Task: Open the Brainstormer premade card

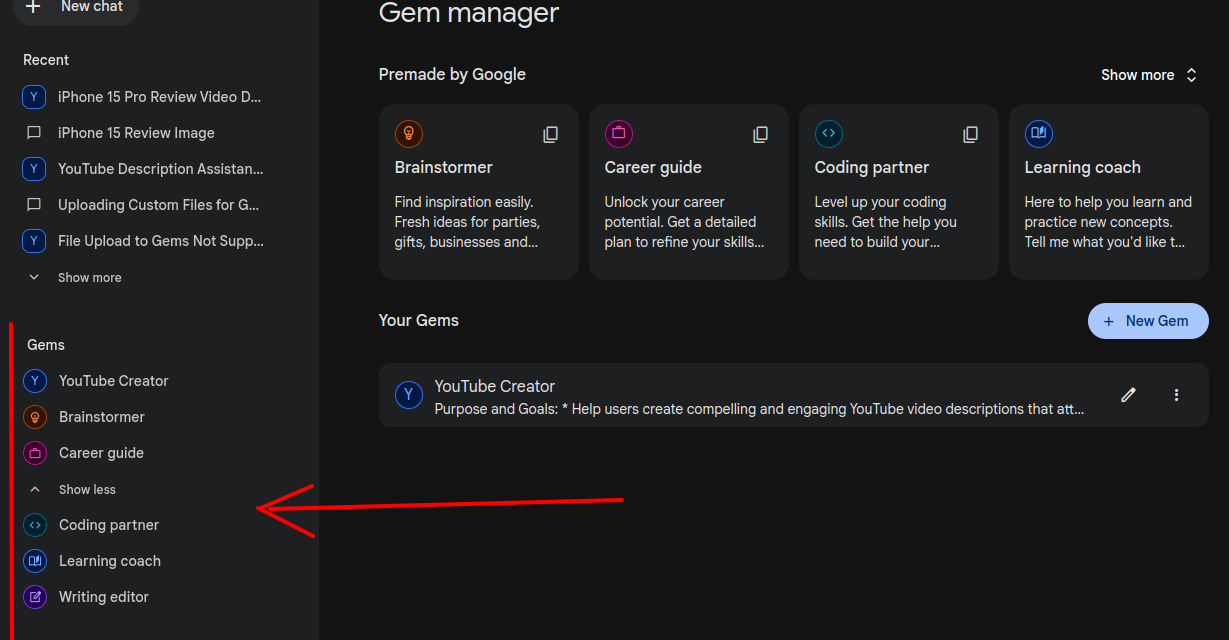Action: click(x=479, y=192)
